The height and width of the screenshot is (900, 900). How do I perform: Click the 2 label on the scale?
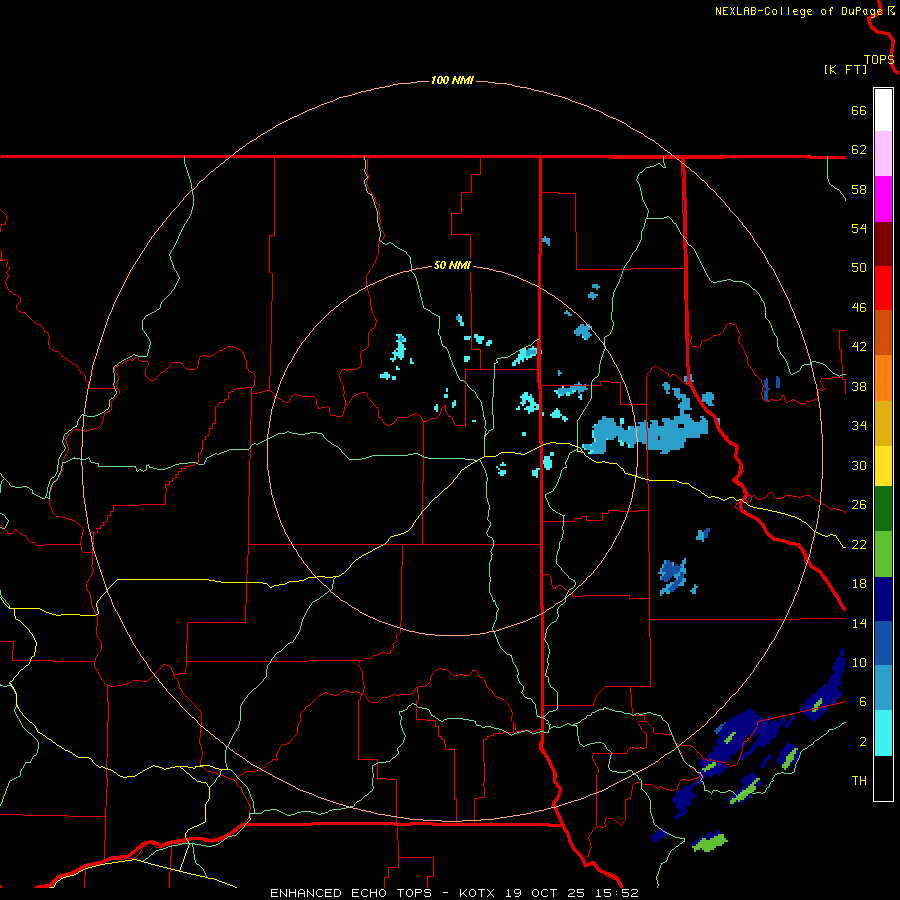tap(862, 742)
